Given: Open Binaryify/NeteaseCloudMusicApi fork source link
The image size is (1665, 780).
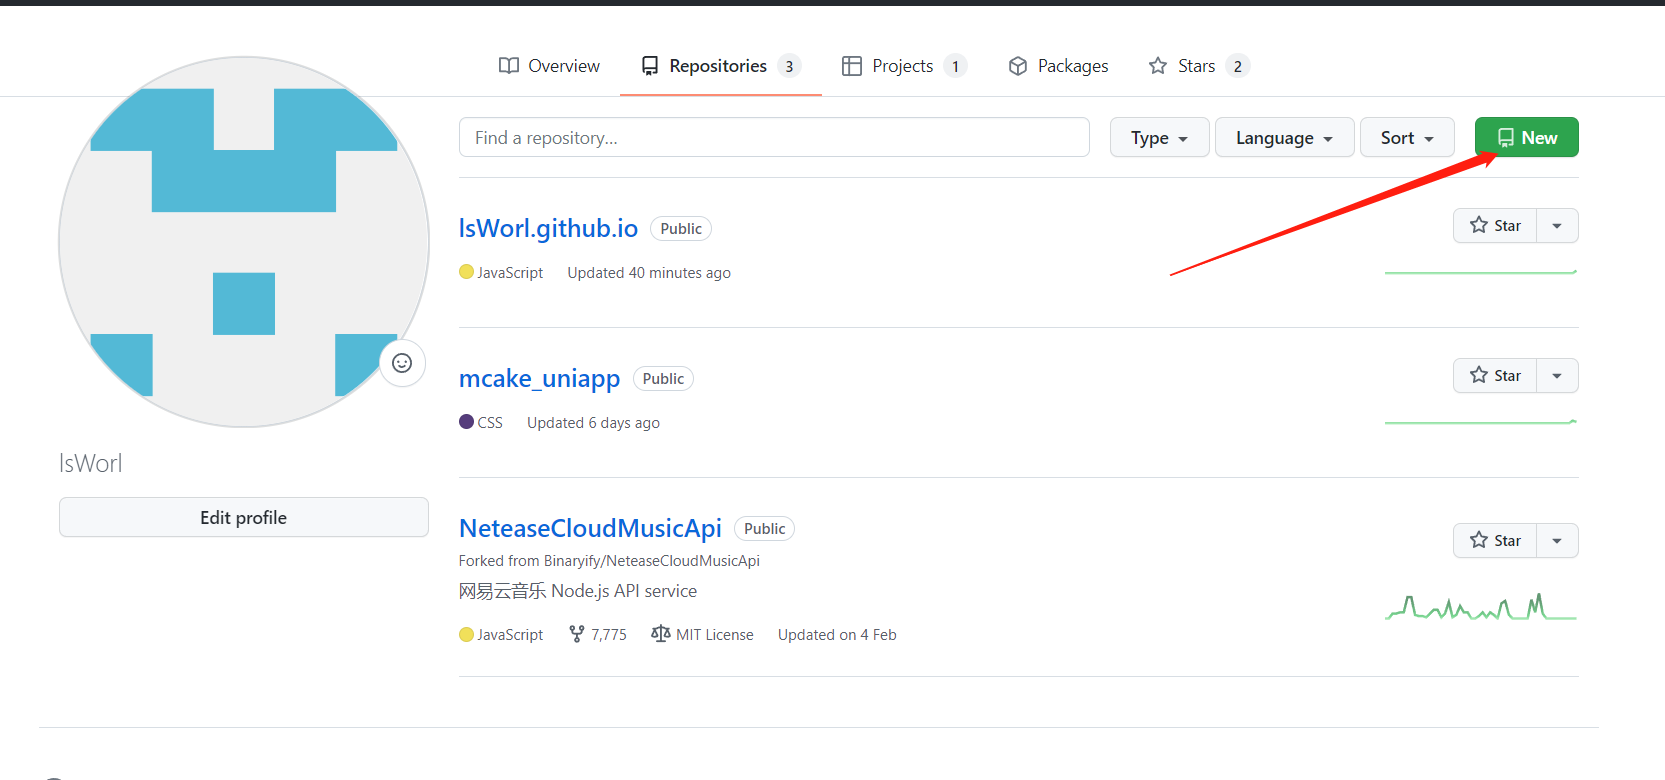Looking at the screenshot, I should pos(652,561).
